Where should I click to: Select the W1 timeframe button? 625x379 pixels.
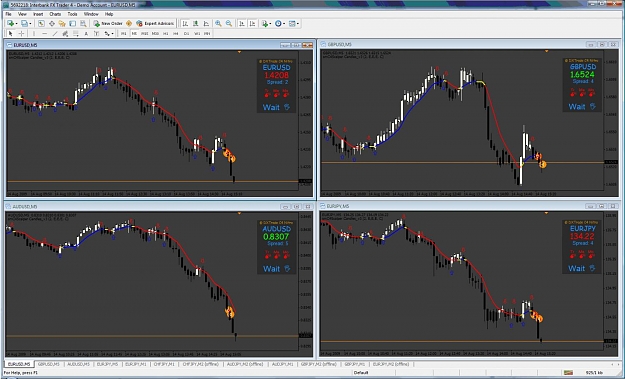[197, 33]
